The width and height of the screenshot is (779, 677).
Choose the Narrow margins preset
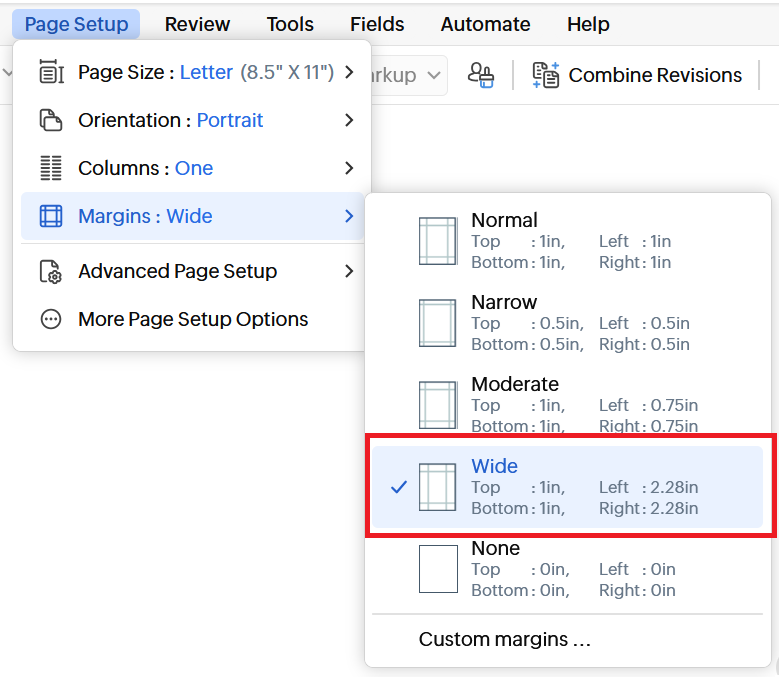tap(567, 323)
